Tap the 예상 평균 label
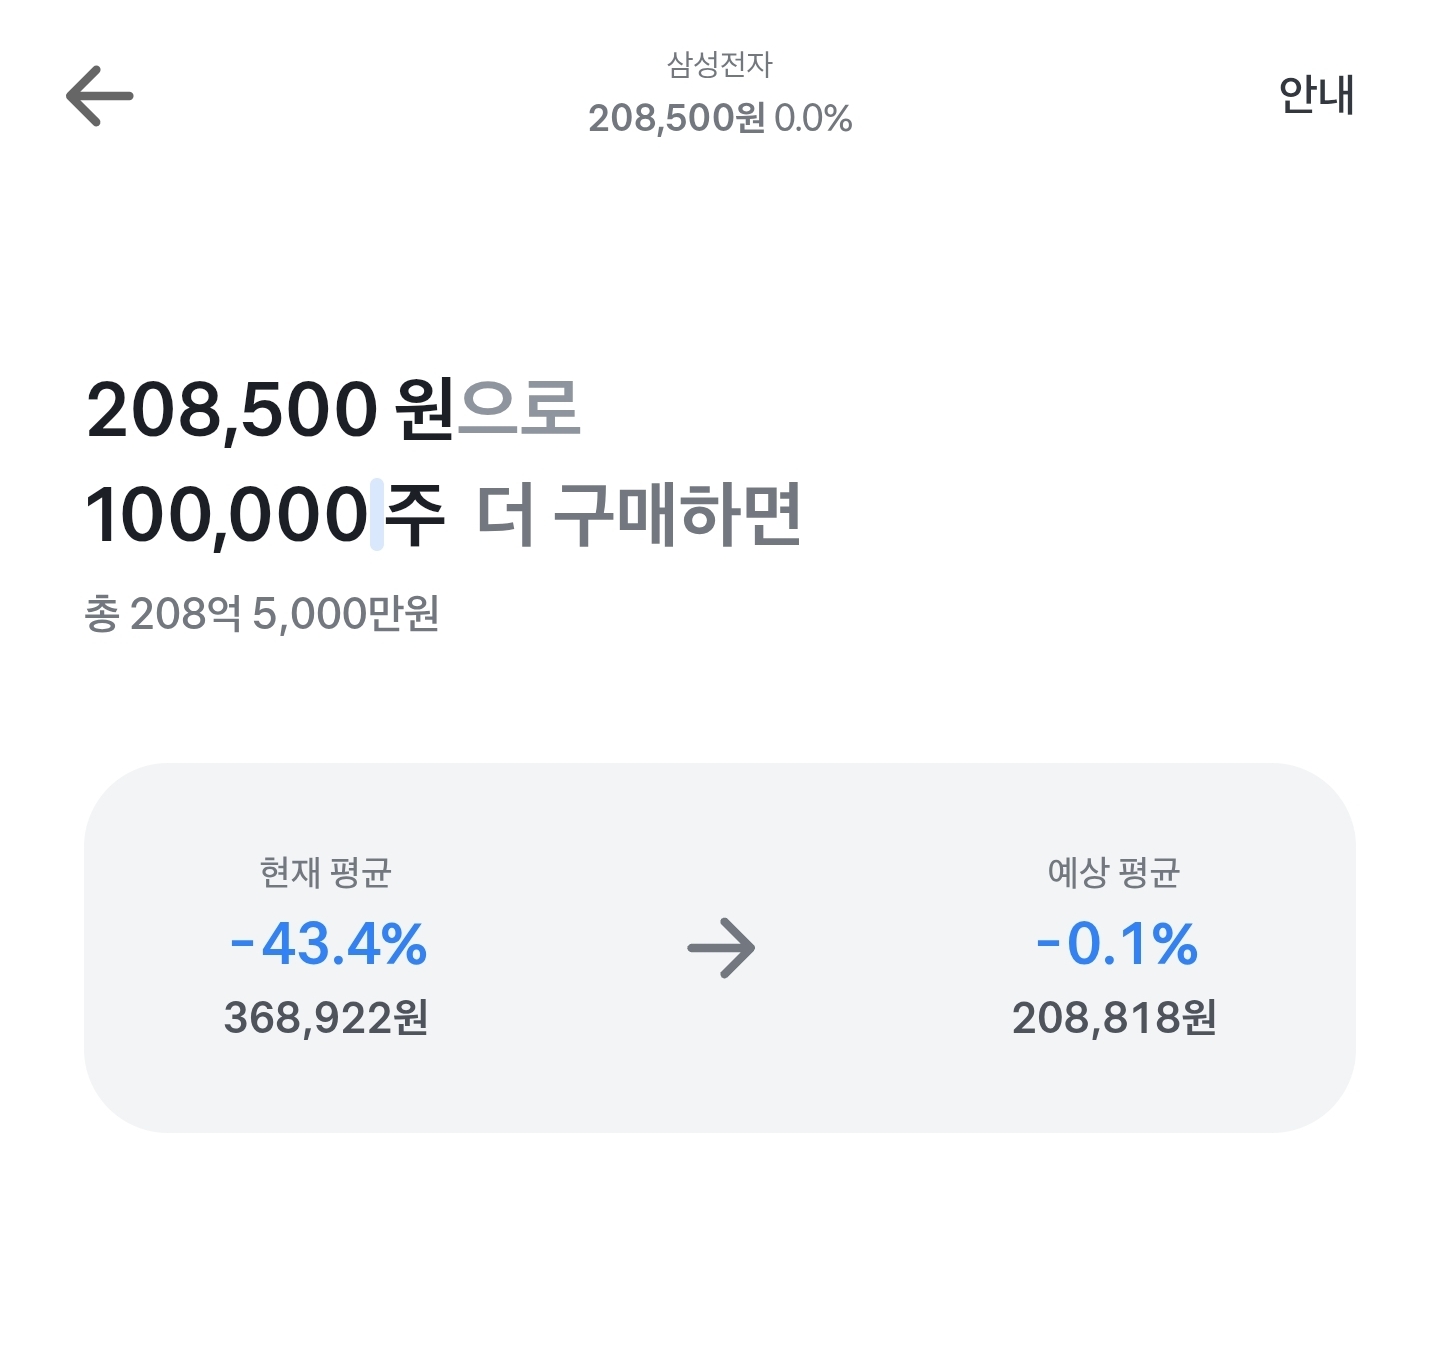 pos(1114,873)
